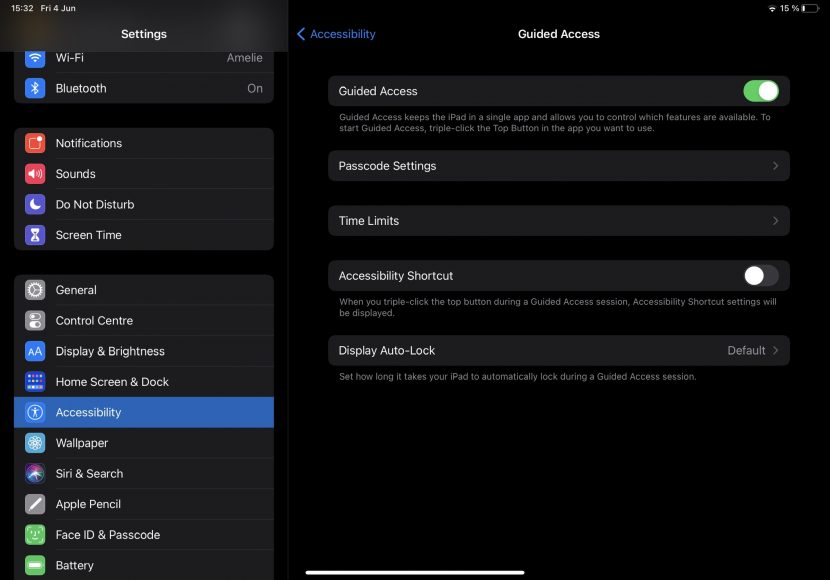The width and height of the screenshot is (830, 580).
Task: Tap the Display & Brightness AA icon
Action: (35, 351)
